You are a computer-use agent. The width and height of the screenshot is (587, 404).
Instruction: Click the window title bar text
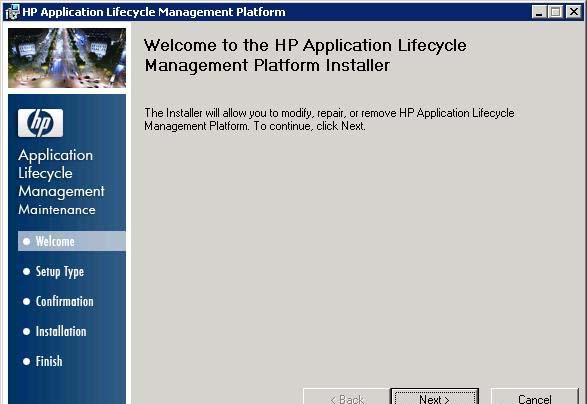[154, 12]
